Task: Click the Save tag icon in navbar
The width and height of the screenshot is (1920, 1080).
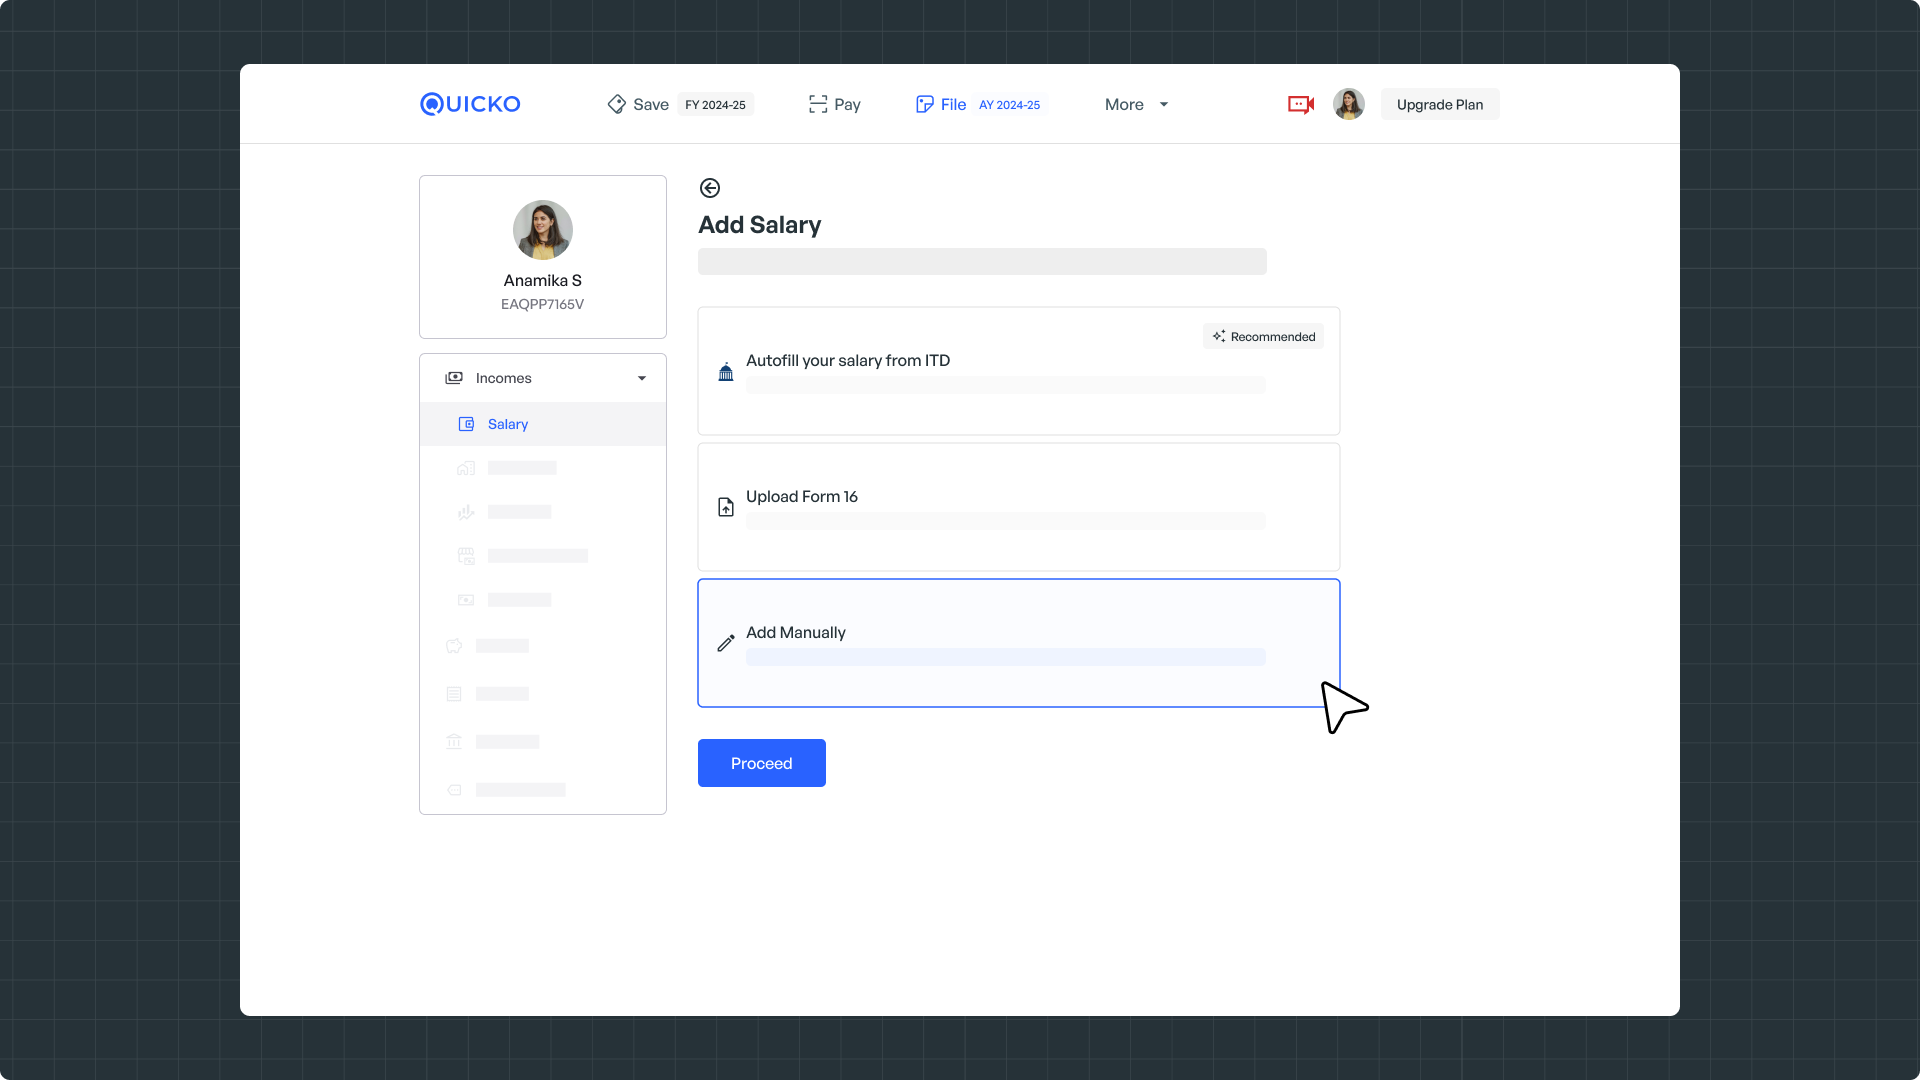Action: pyautogui.click(x=616, y=104)
